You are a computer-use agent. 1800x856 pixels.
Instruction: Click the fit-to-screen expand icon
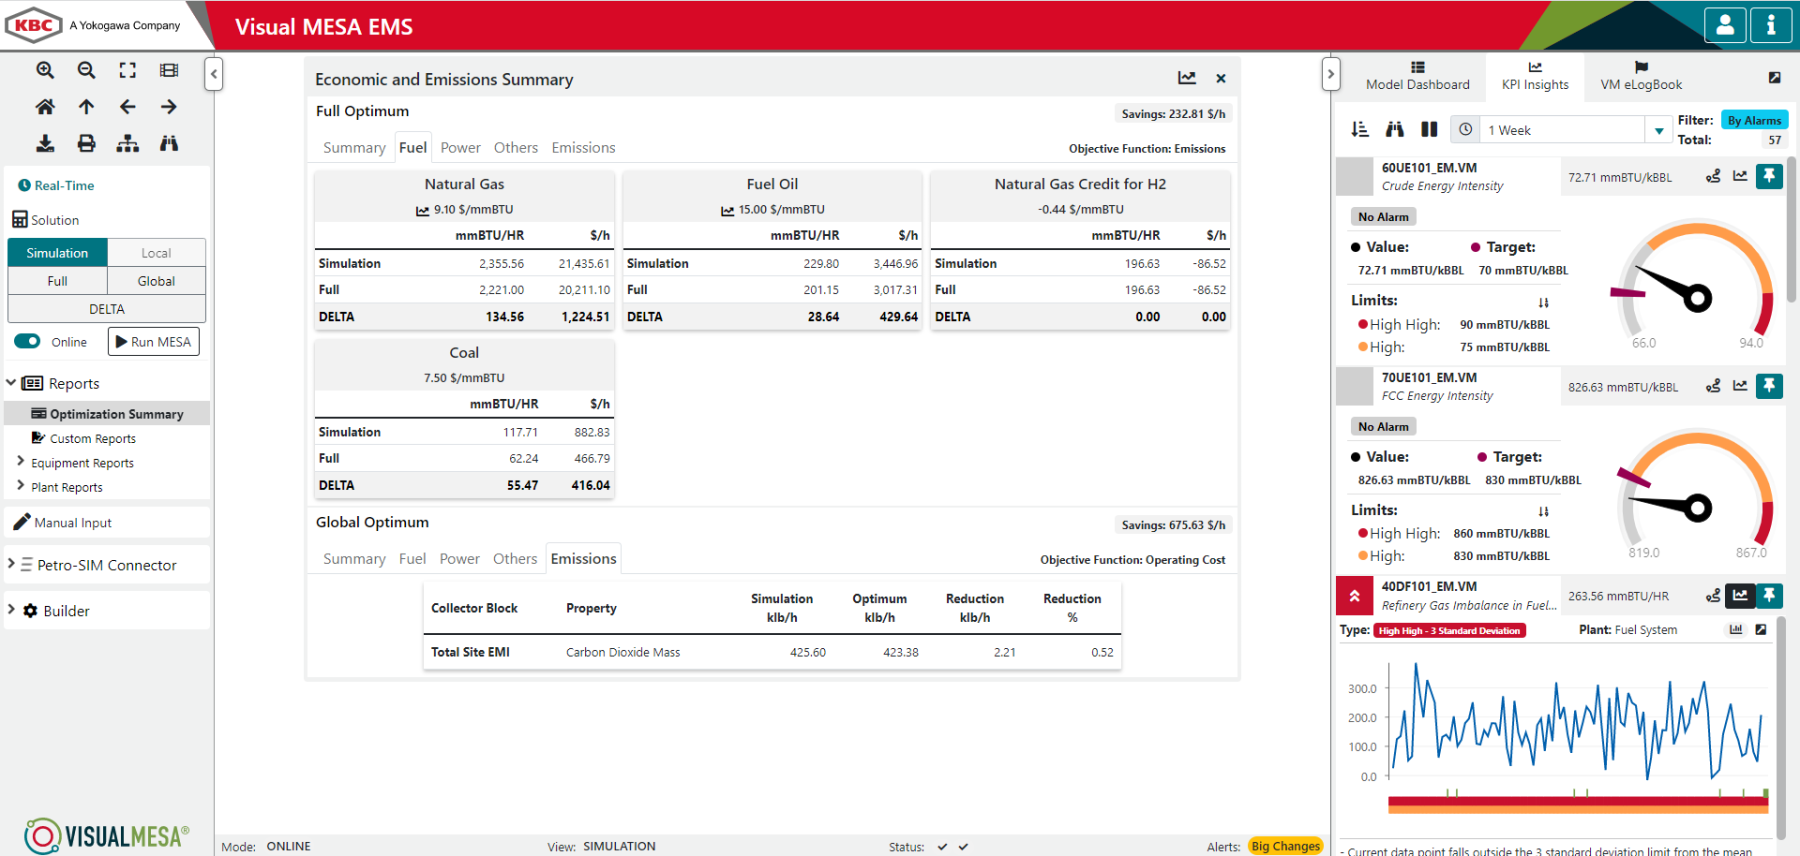point(128,70)
